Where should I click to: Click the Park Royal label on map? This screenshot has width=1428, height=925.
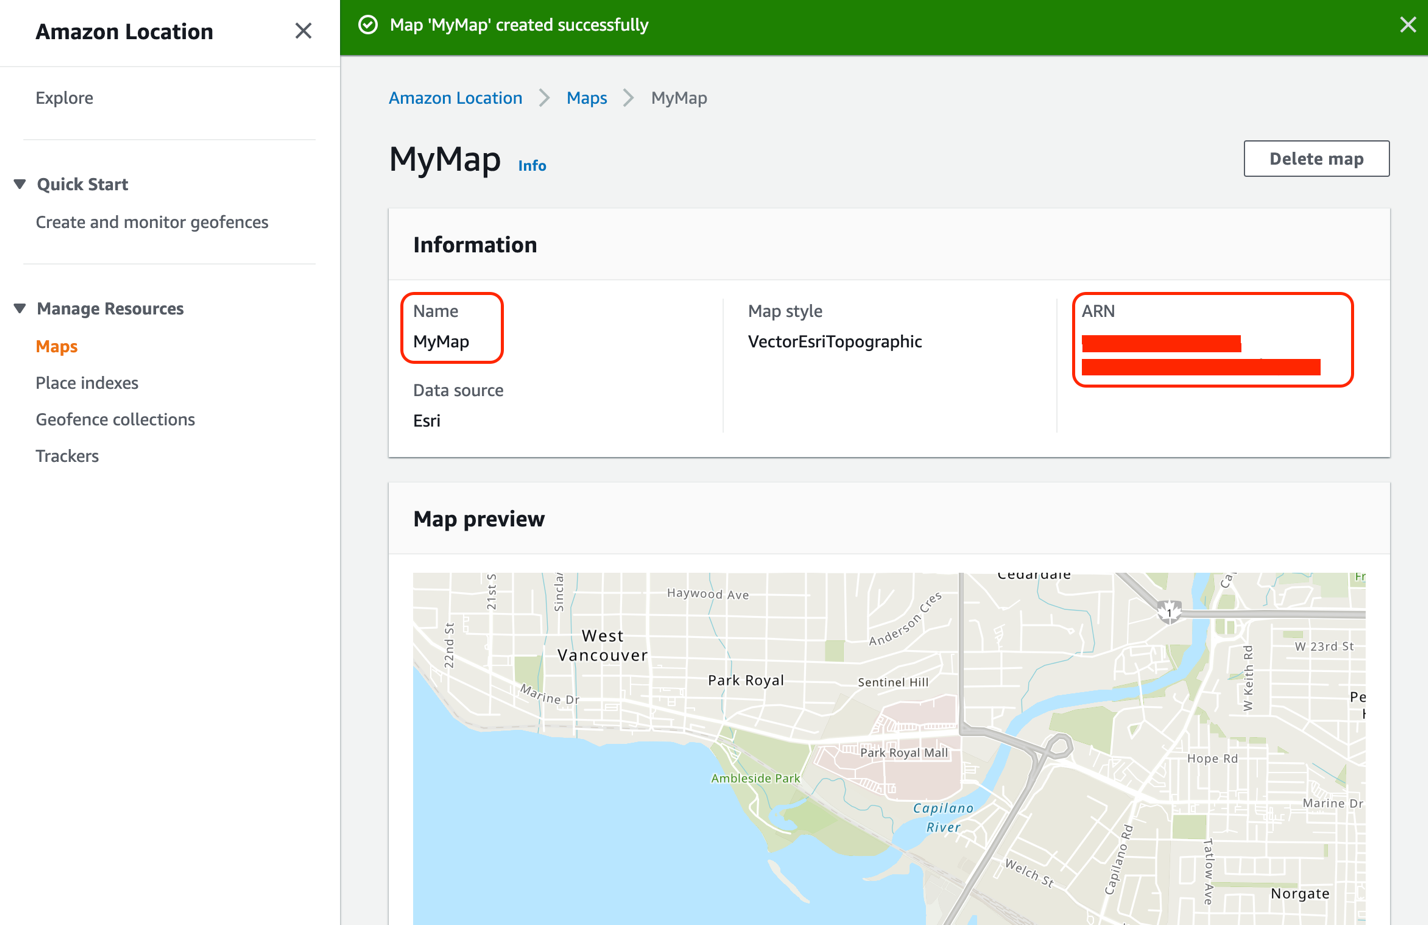click(x=746, y=680)
